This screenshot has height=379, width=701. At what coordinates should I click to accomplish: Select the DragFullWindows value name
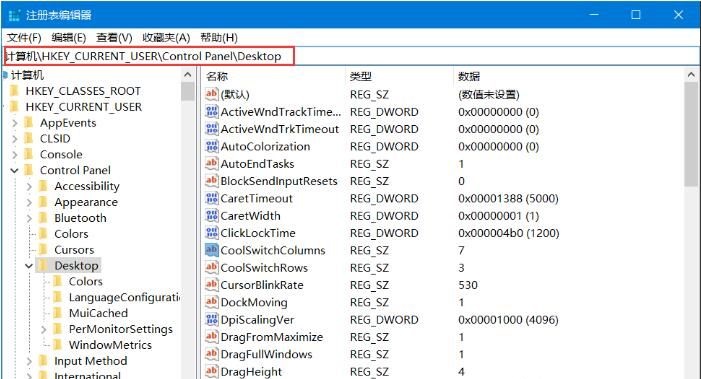266,354
